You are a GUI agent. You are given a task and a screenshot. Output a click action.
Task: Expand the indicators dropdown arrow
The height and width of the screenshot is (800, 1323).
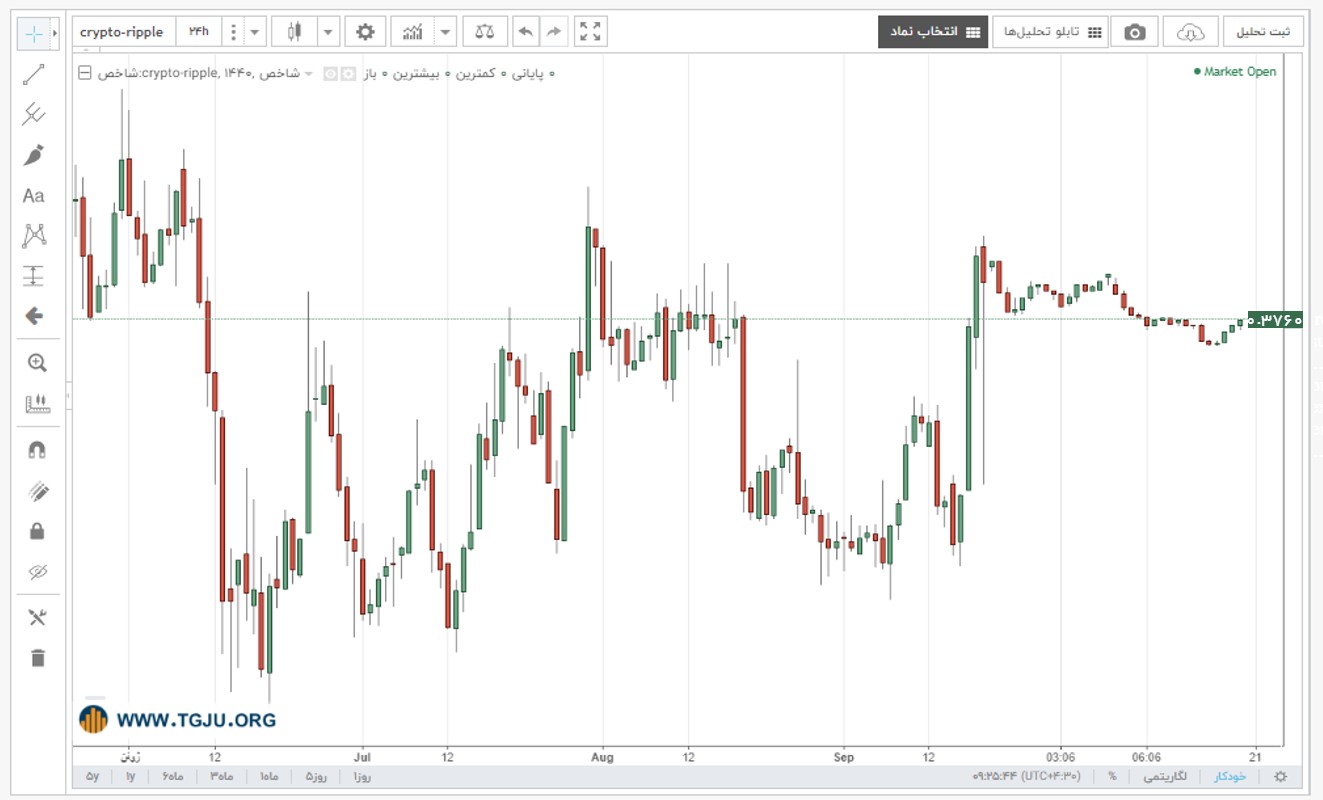[445, 32]
